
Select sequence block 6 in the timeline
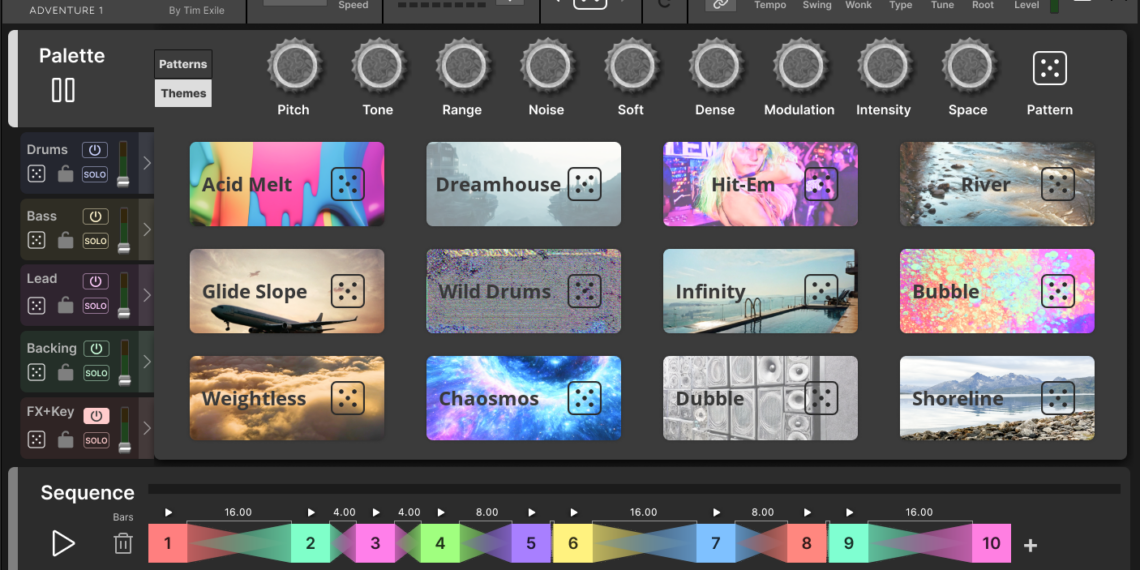point(573,543)
